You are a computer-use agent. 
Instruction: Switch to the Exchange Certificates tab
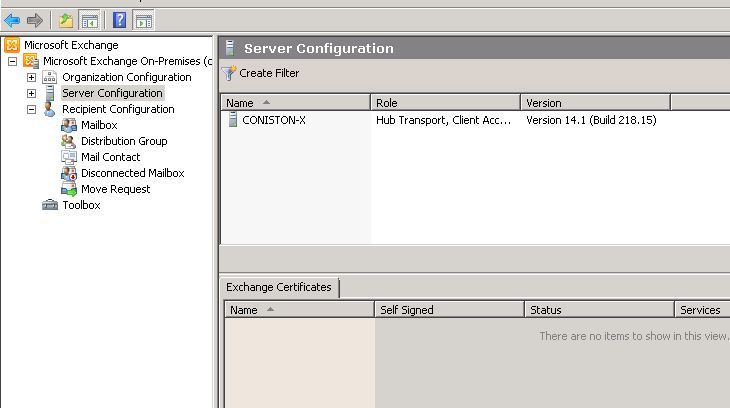279,287
